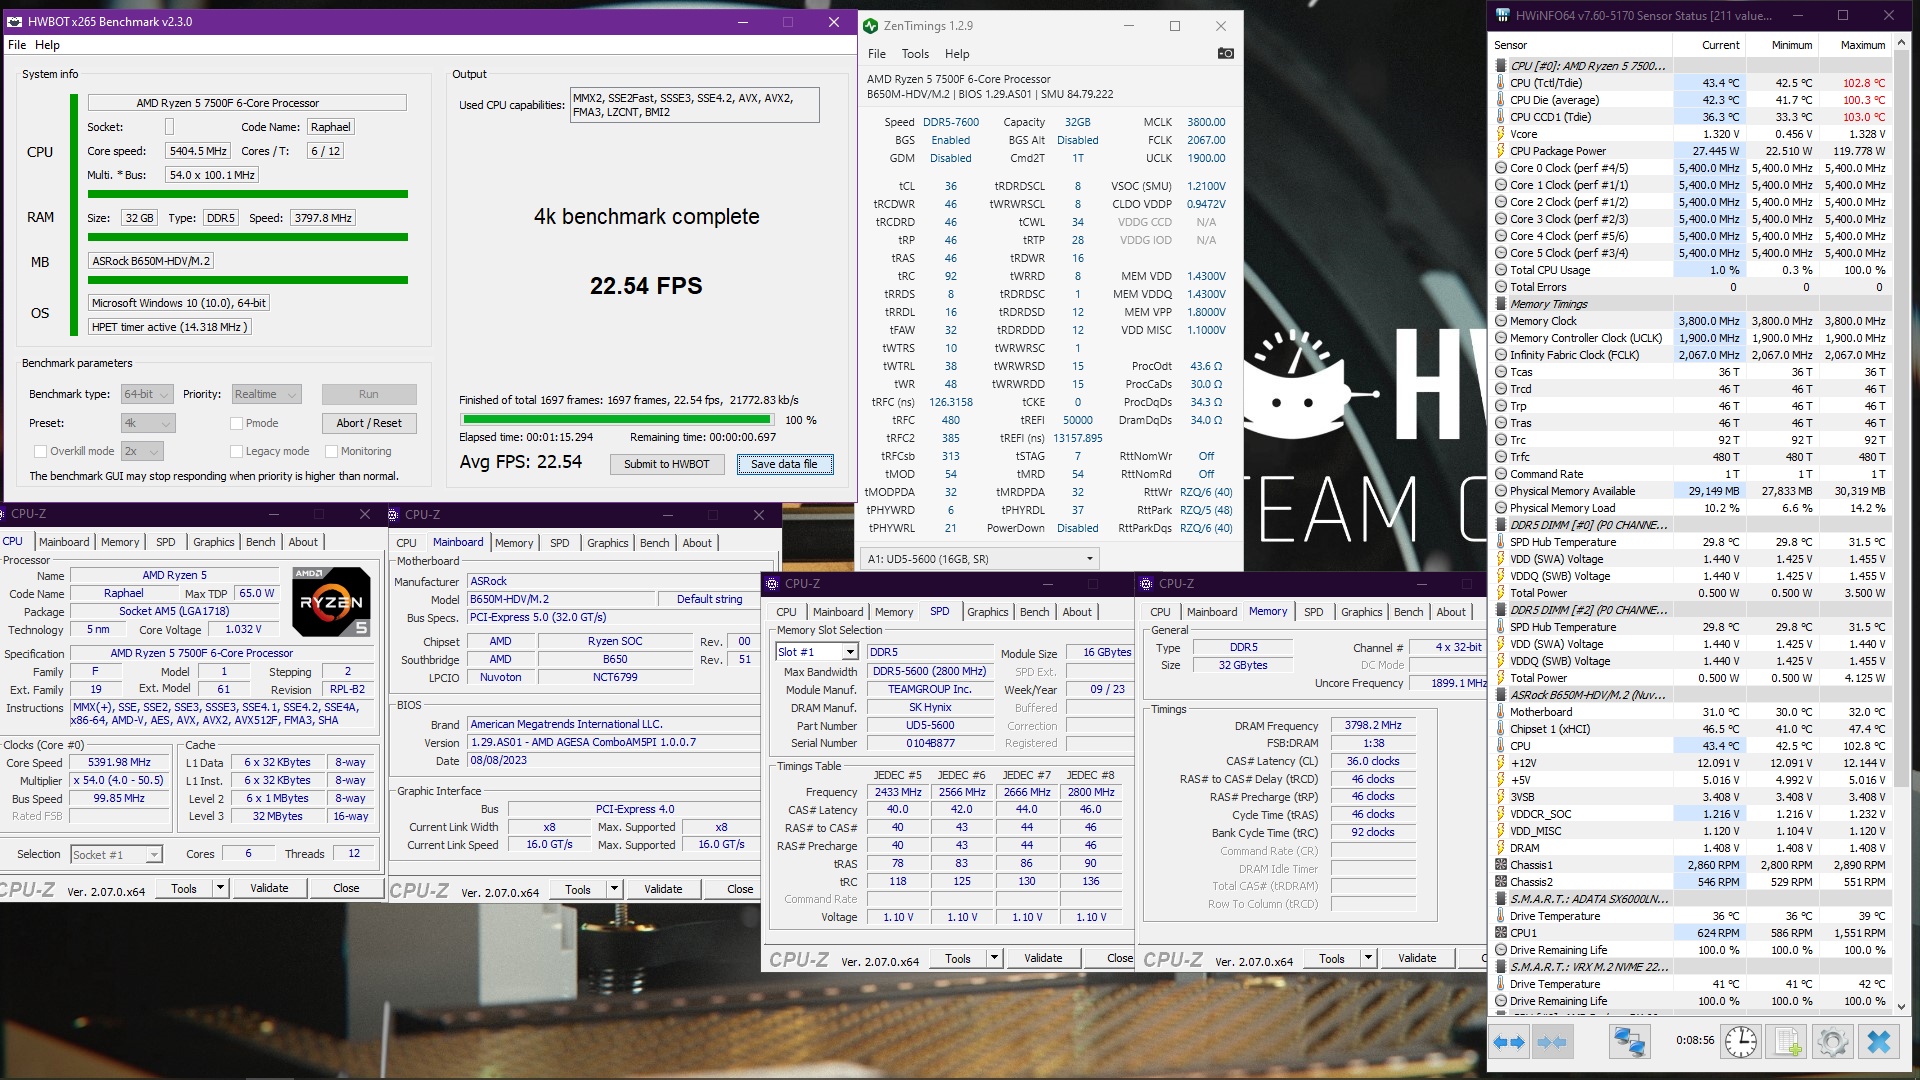Click thermometer icon beside CPU (Tctl/Tdie)
This screenshot has width=1920, height=1080.
pyautogui.click(x=1501, y=83)
